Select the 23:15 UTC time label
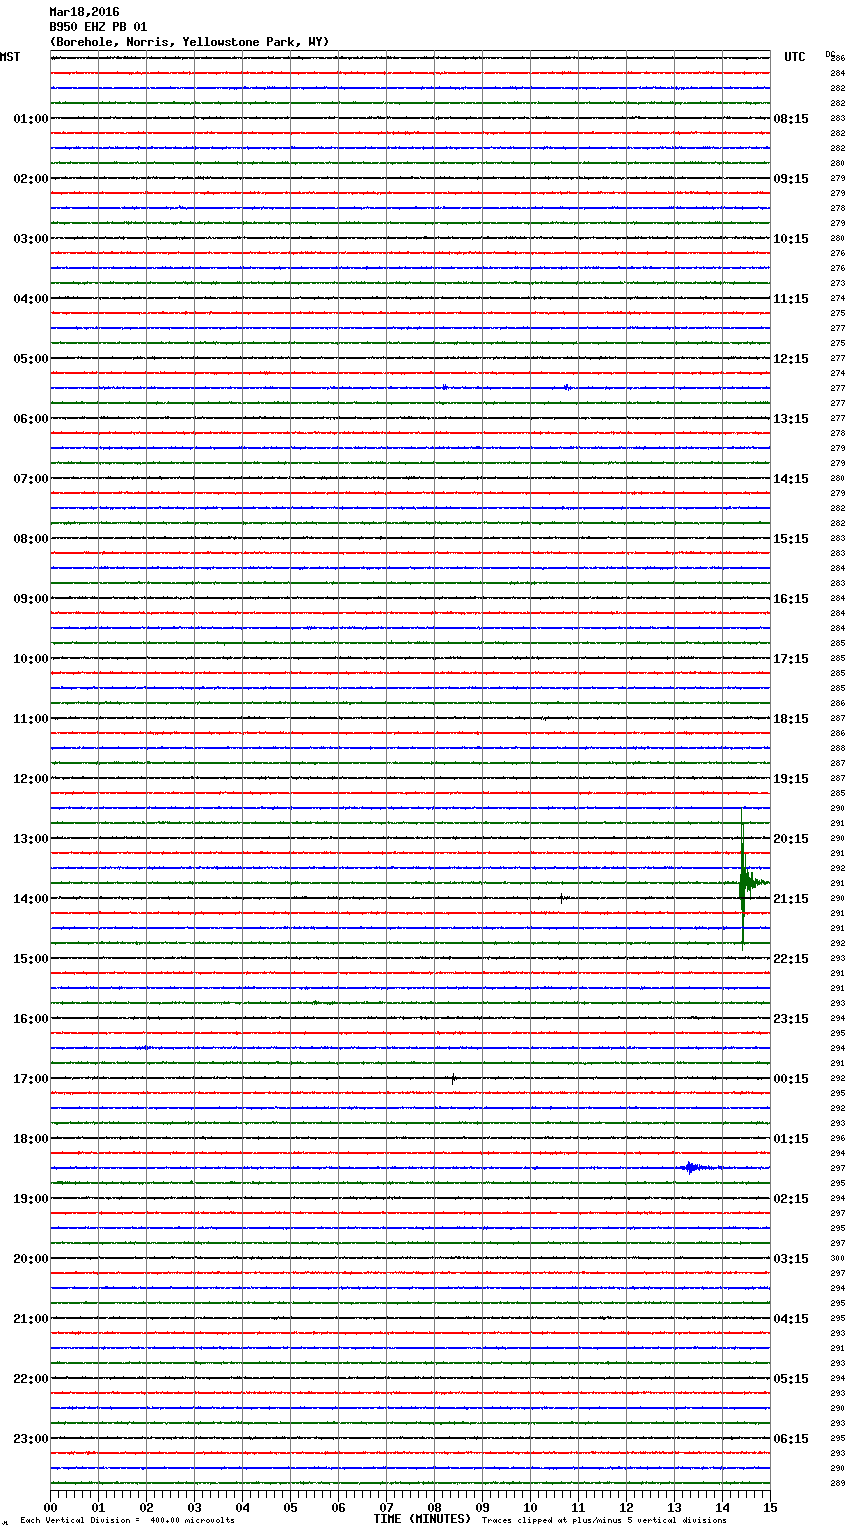This screenshot has width=850, height=1534. [791, 1019]
